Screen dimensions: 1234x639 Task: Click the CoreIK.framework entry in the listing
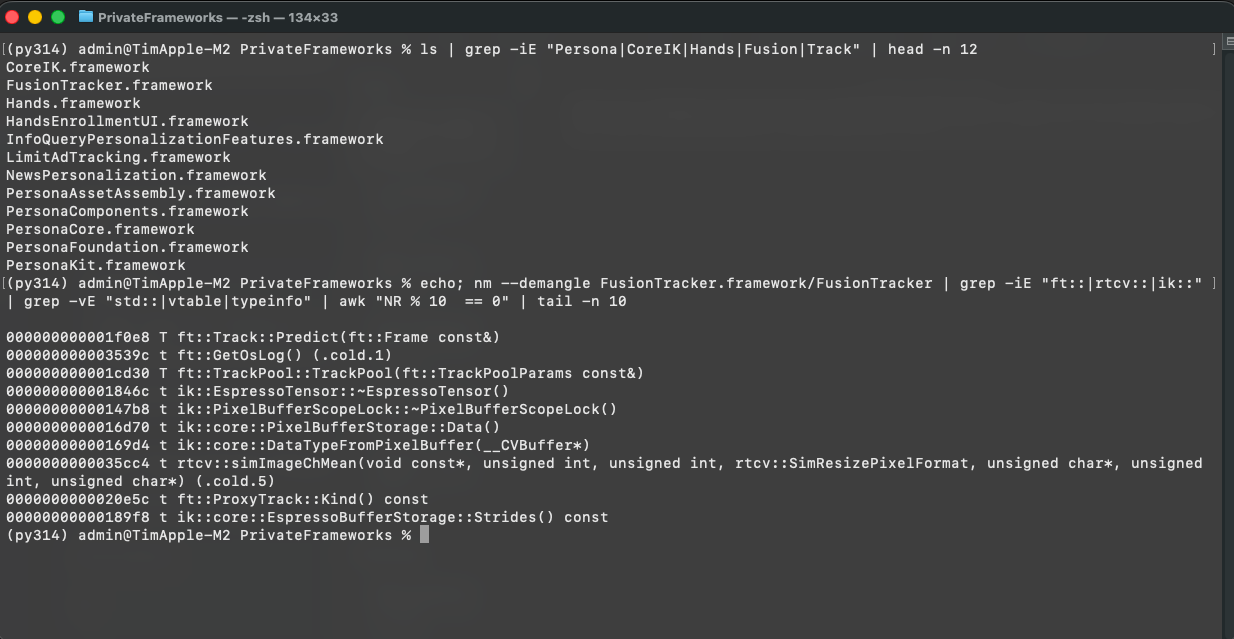point(78,67)
